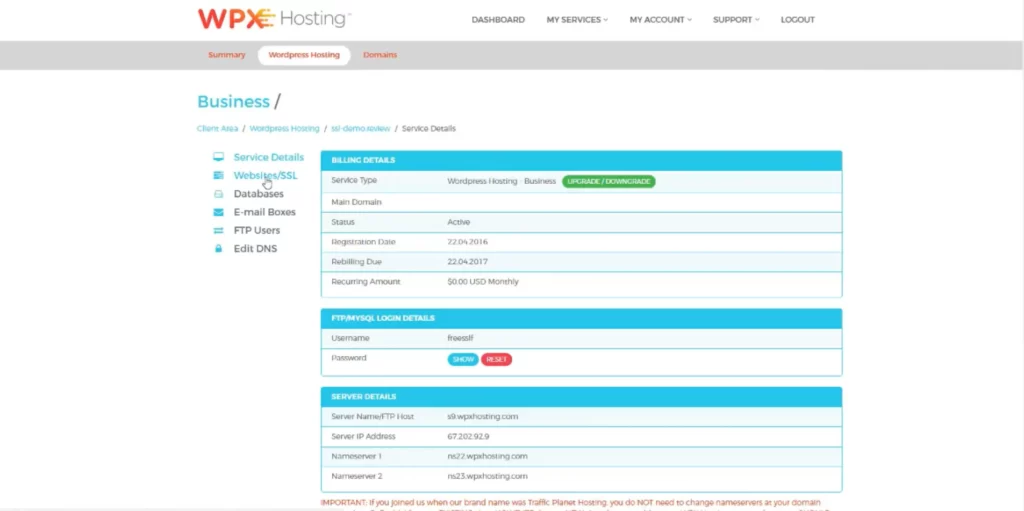The height and width of the screenshot is (511, 1024).
Task: Click the transfer arrows icon beside FTP Users
Action: pos(218,230)
